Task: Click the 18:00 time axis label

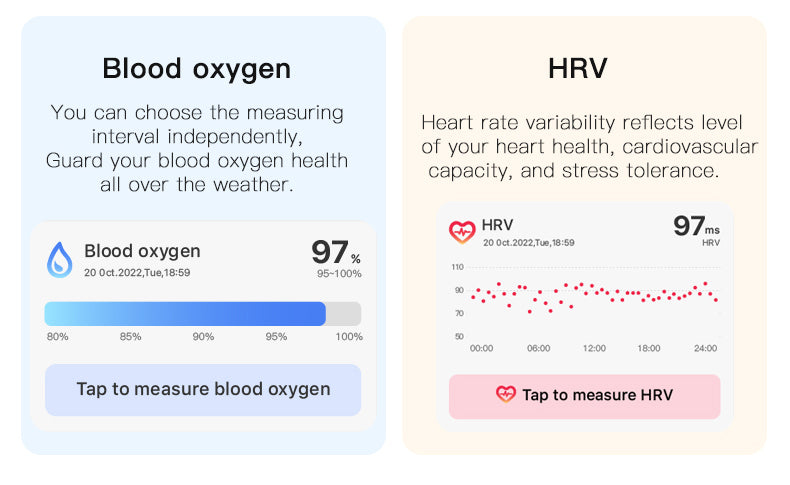Action: pyautogui.click(x=649, y=348)
